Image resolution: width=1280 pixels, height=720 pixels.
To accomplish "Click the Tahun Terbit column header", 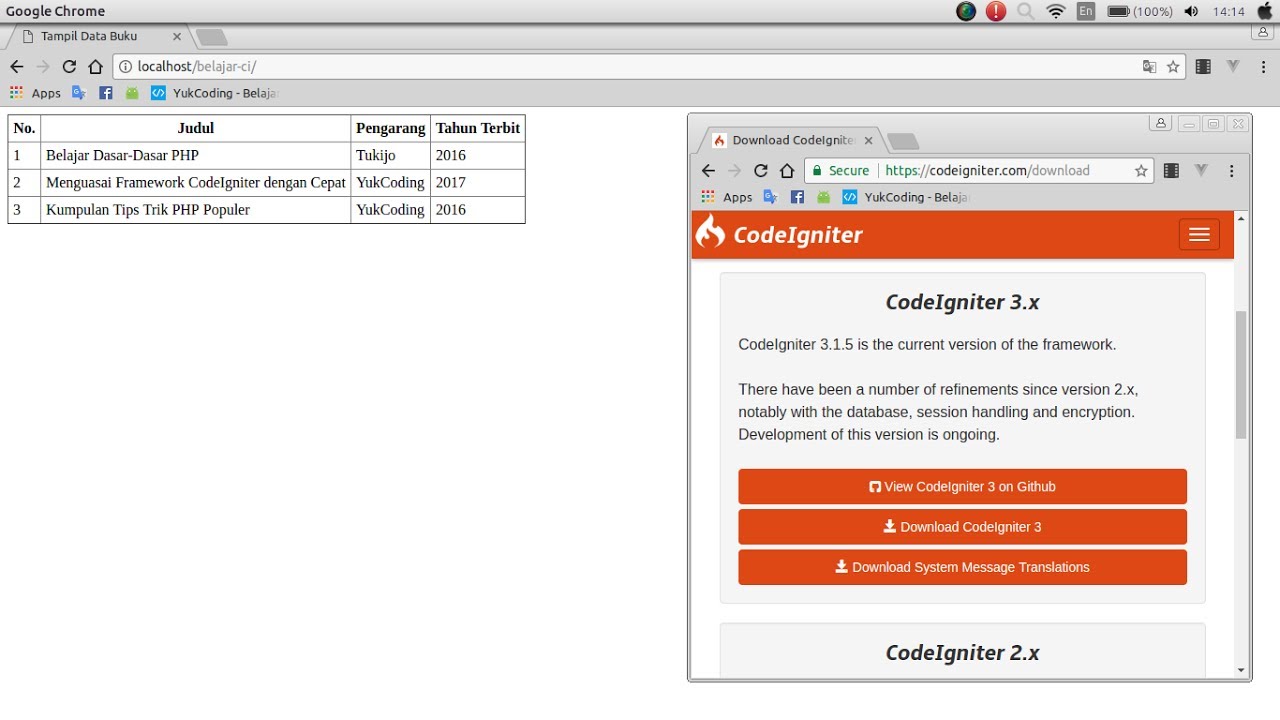I will (478, 128).
